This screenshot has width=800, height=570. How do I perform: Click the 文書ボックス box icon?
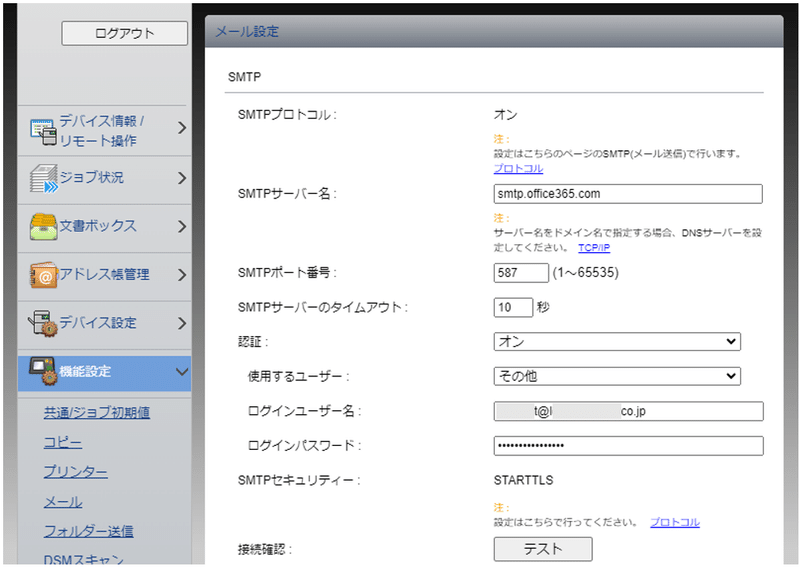click(x=43, y=227)
